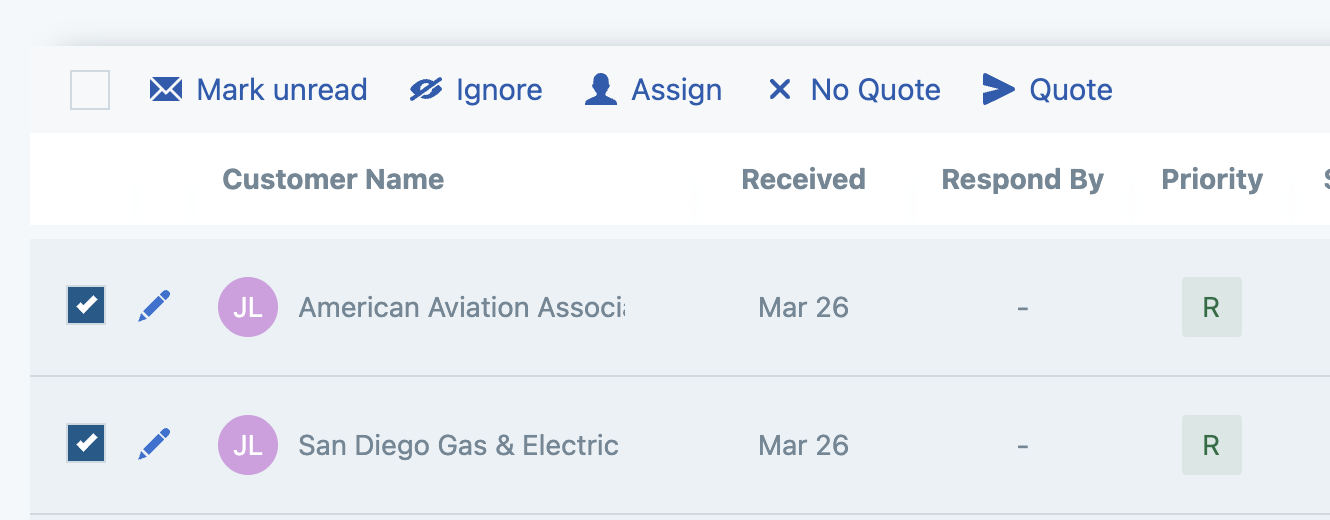
Task: Sort by the Received column header
Action: (803, 180)
